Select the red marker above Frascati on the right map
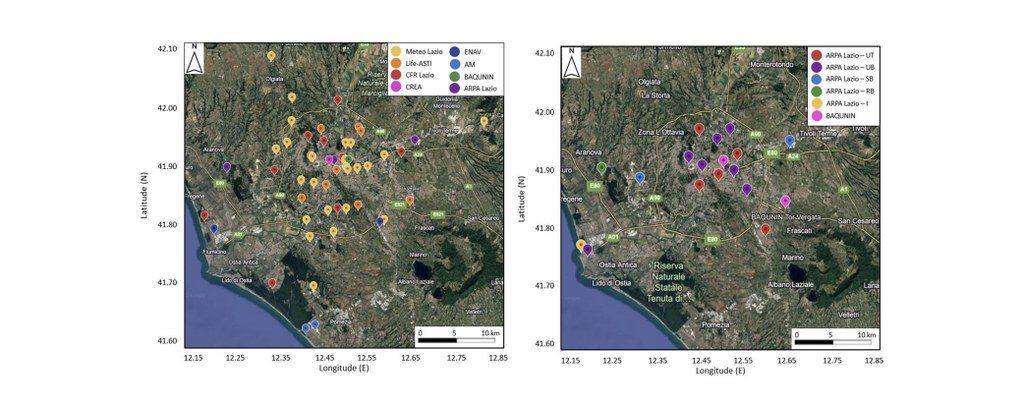Image resolution: width=1024 pixels, height=414 pixels. click(766, 229)
